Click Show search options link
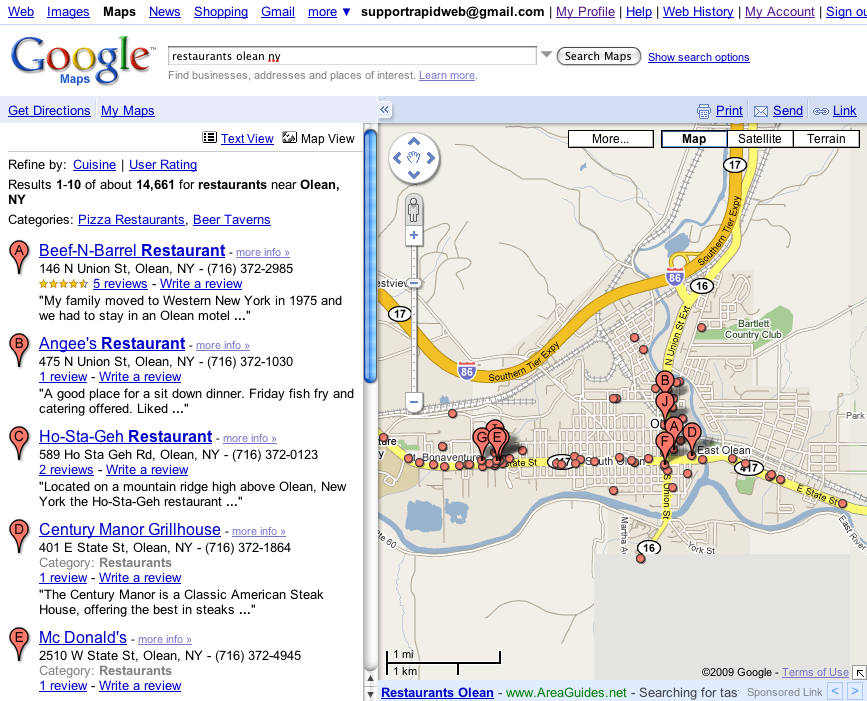Image resolution: width=867 pixels, height=701 pixels. 698,57
